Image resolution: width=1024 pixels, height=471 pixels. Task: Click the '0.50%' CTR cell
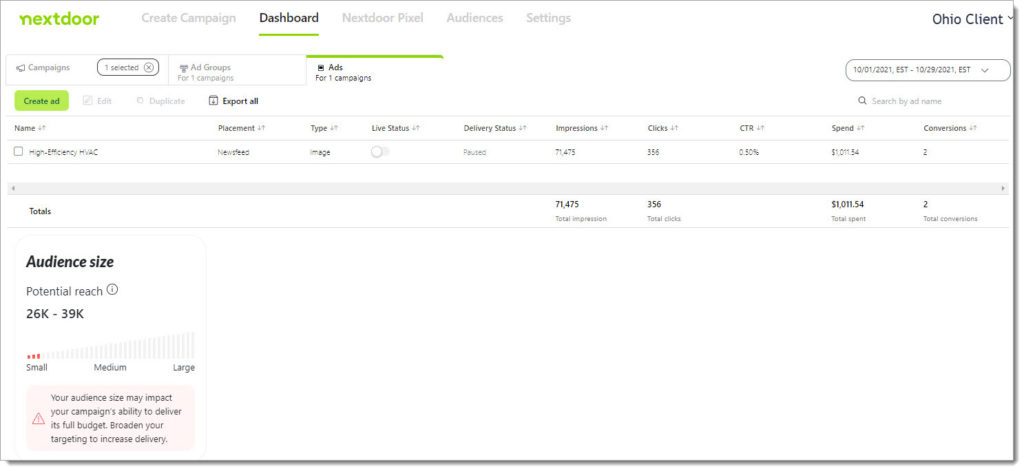click(749, 152)
